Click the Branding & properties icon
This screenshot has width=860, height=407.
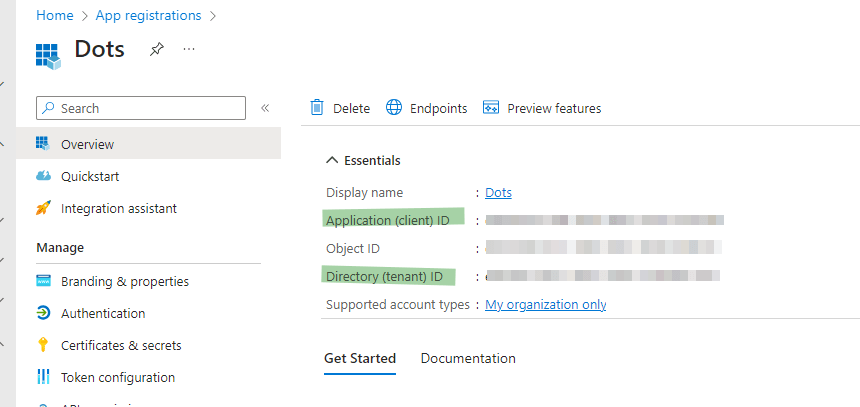pos(43,281)
